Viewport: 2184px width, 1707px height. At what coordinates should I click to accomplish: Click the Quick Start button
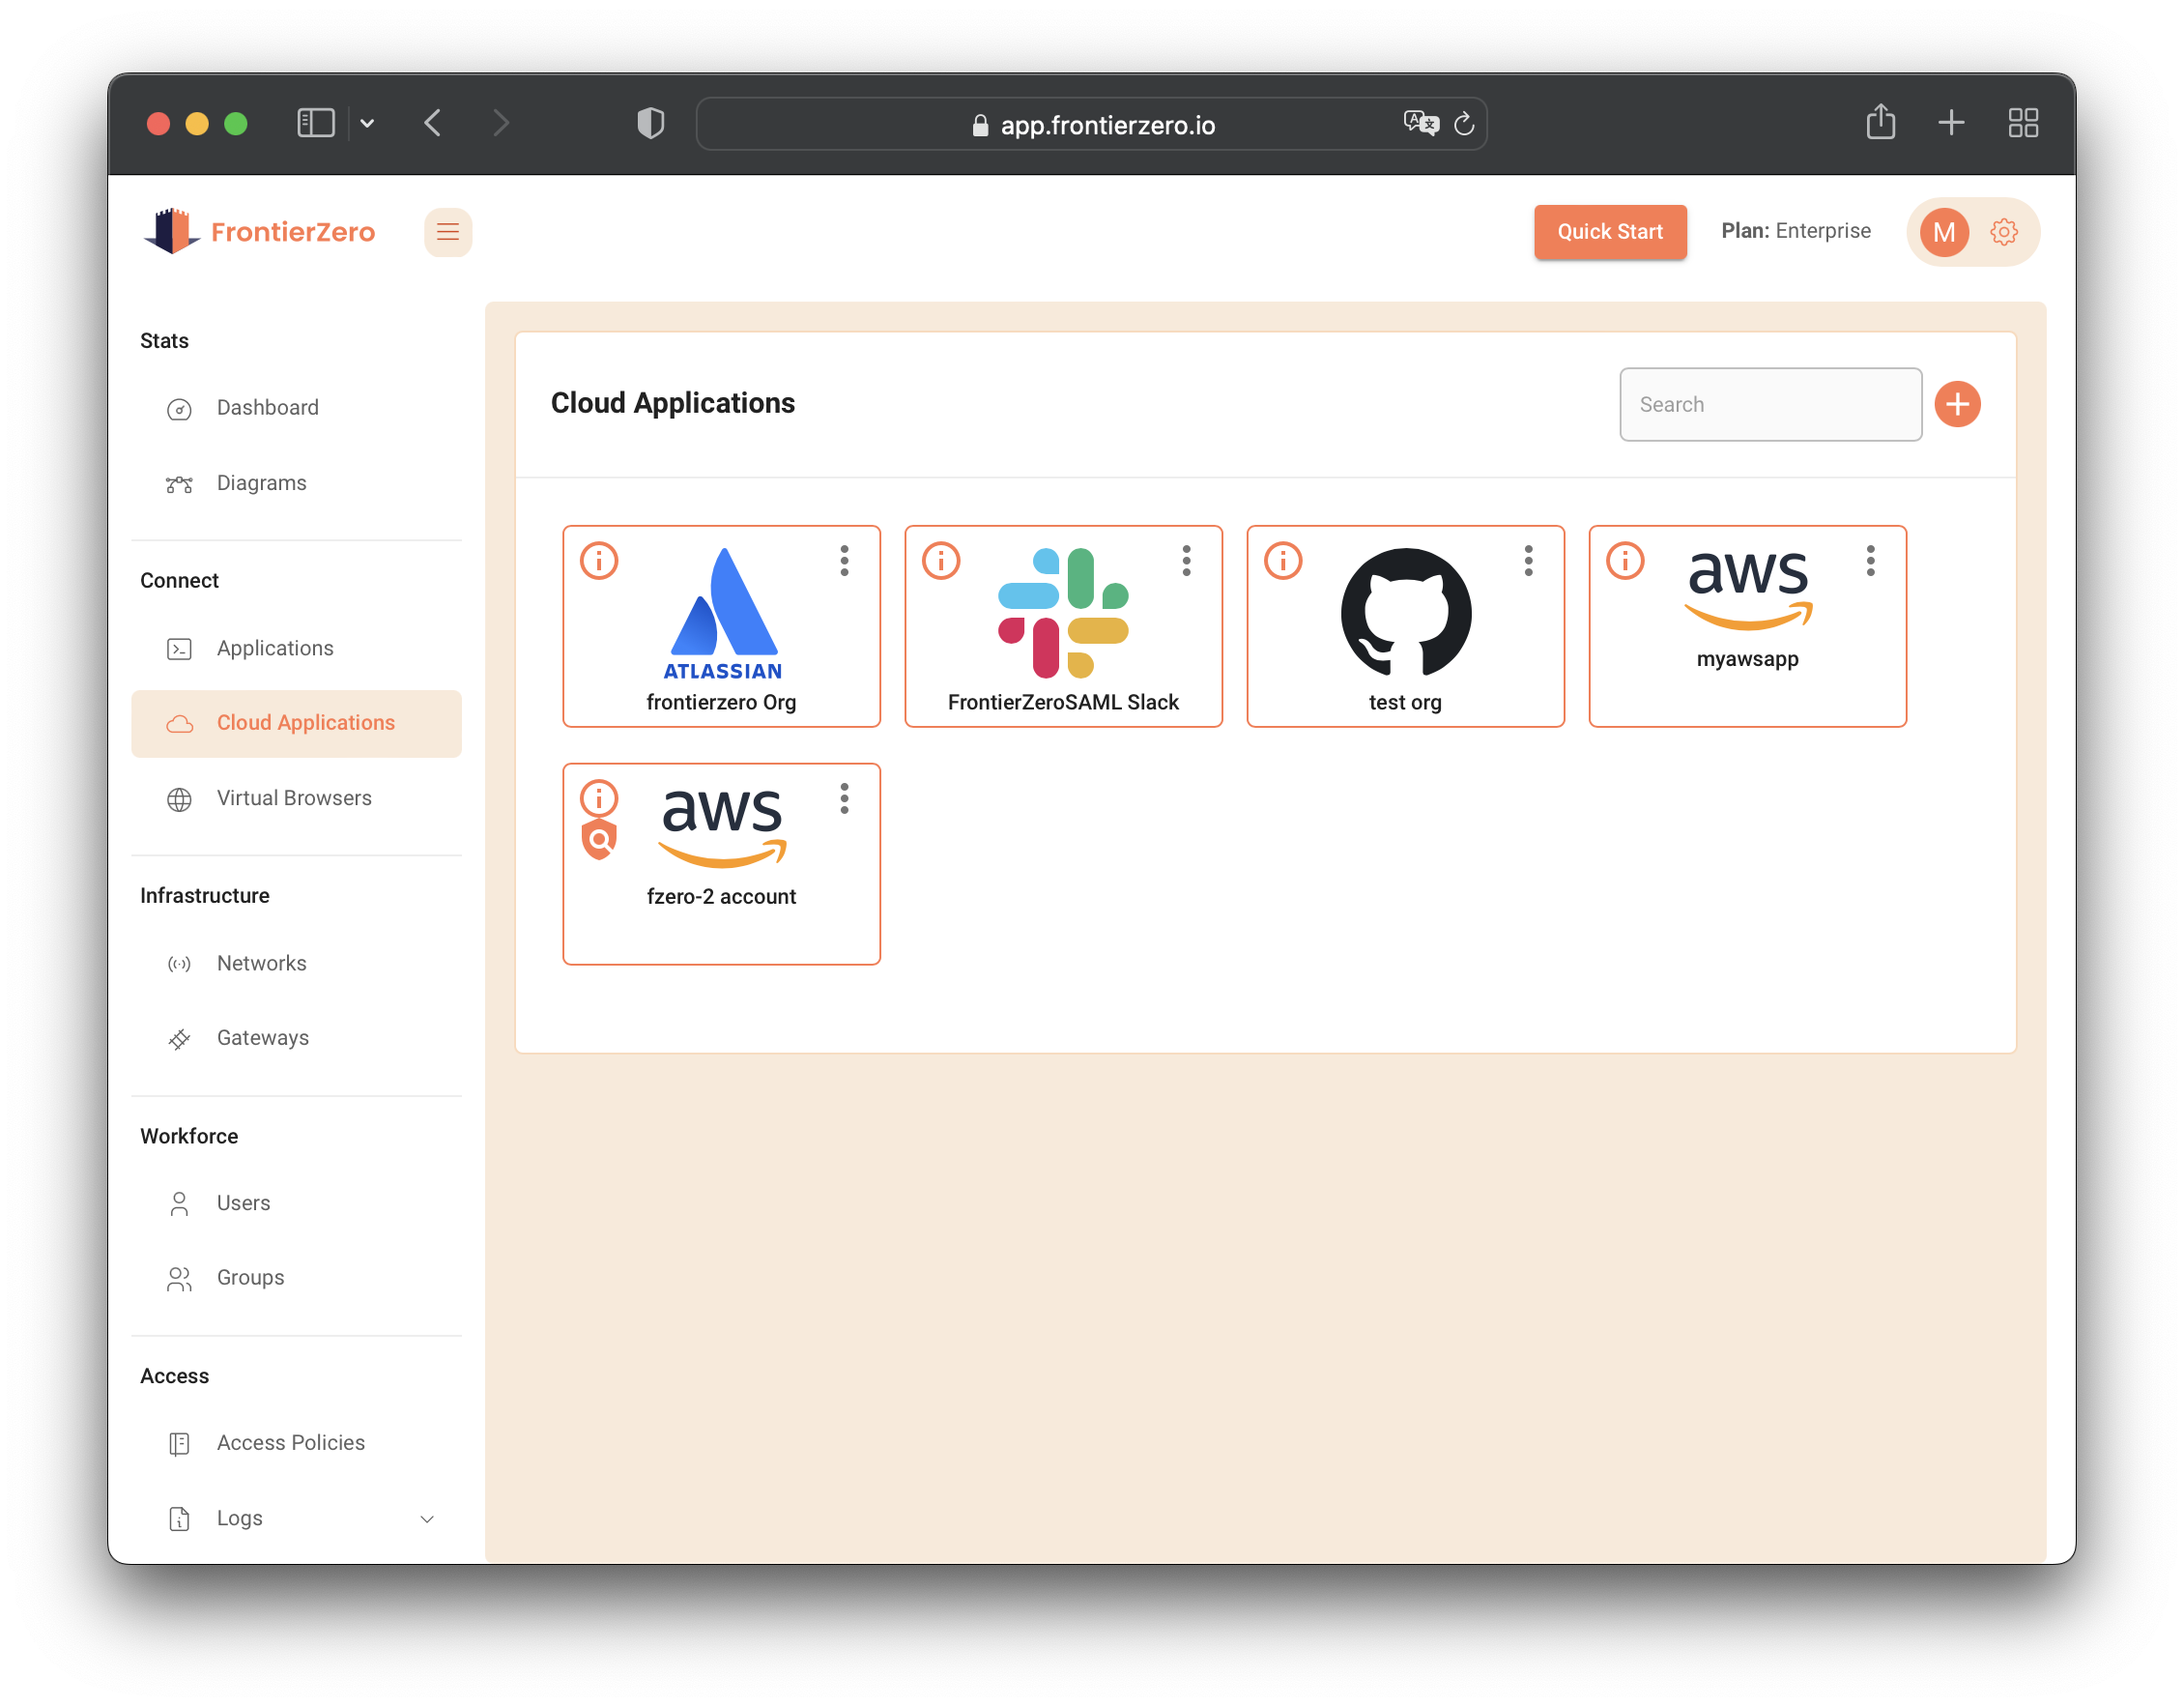point(1610,232)
